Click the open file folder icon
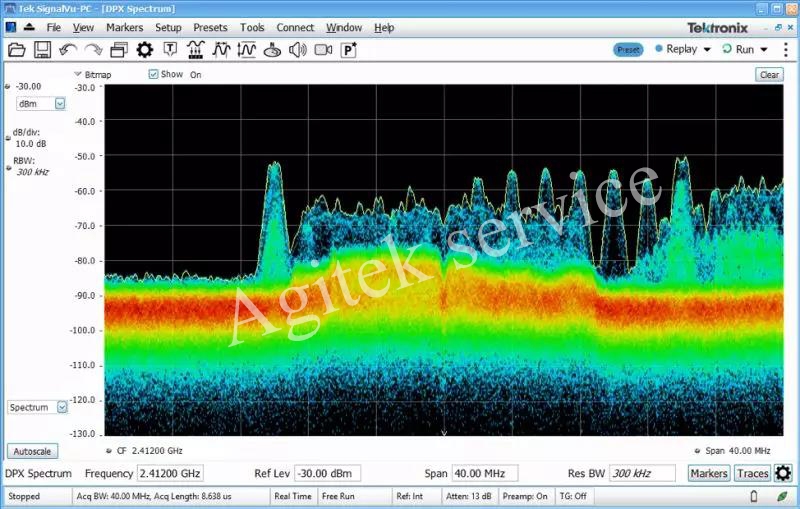This screenshot has height=509, width=800. coord(16,49)
